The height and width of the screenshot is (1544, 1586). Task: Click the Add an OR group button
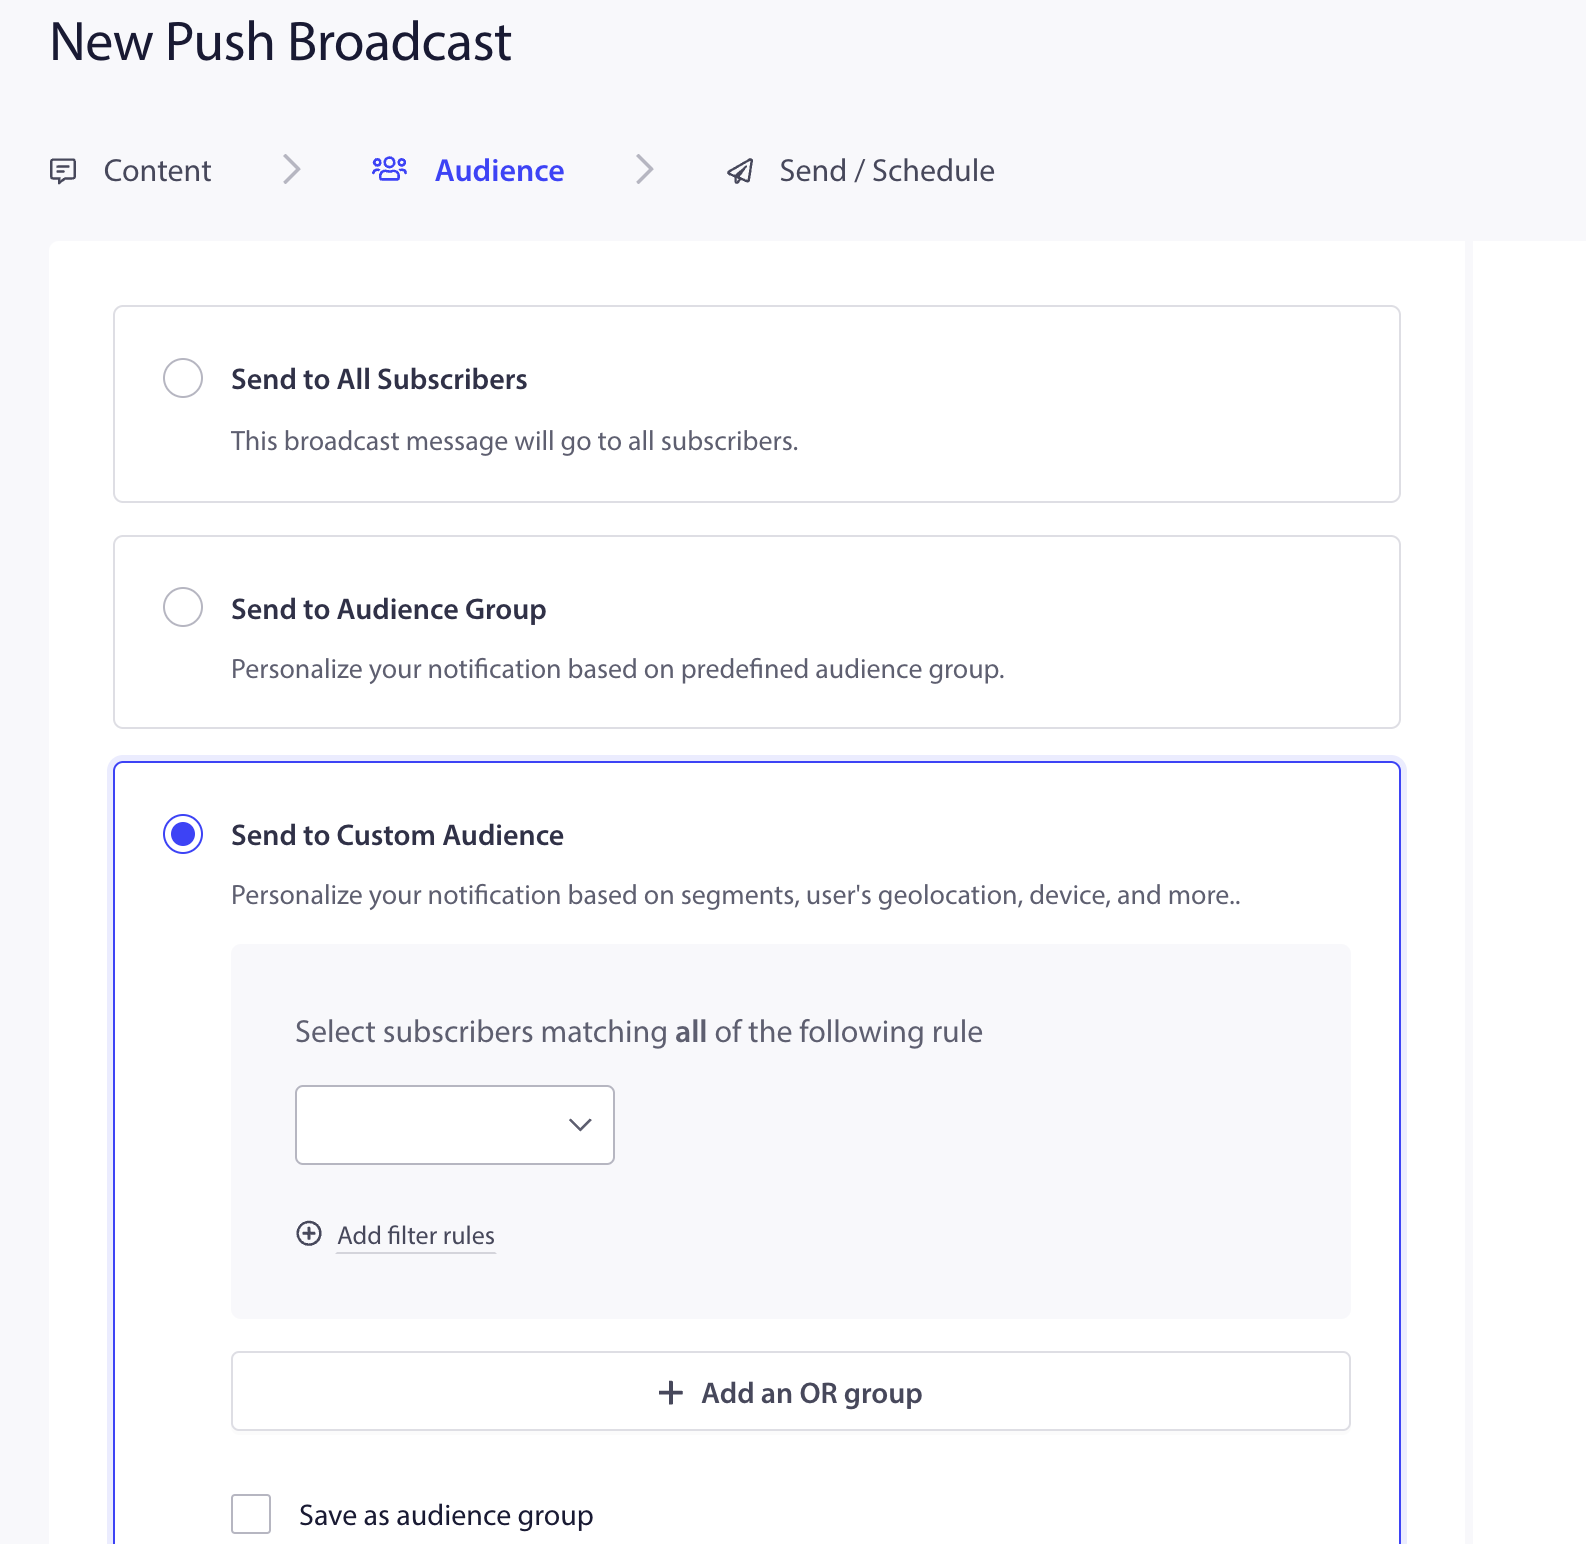[790, 1392]
